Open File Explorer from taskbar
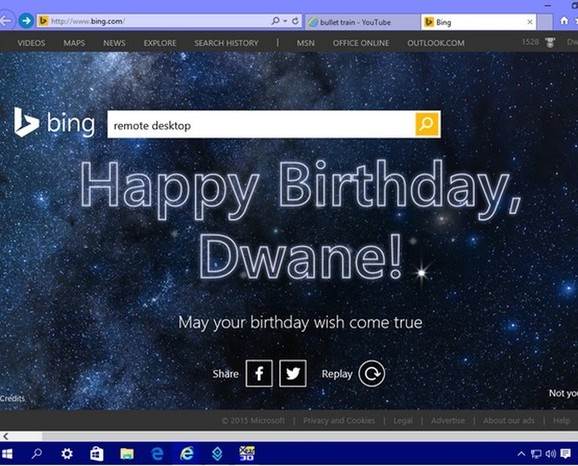The image size is (578, 466). click(x=127, y=454)
